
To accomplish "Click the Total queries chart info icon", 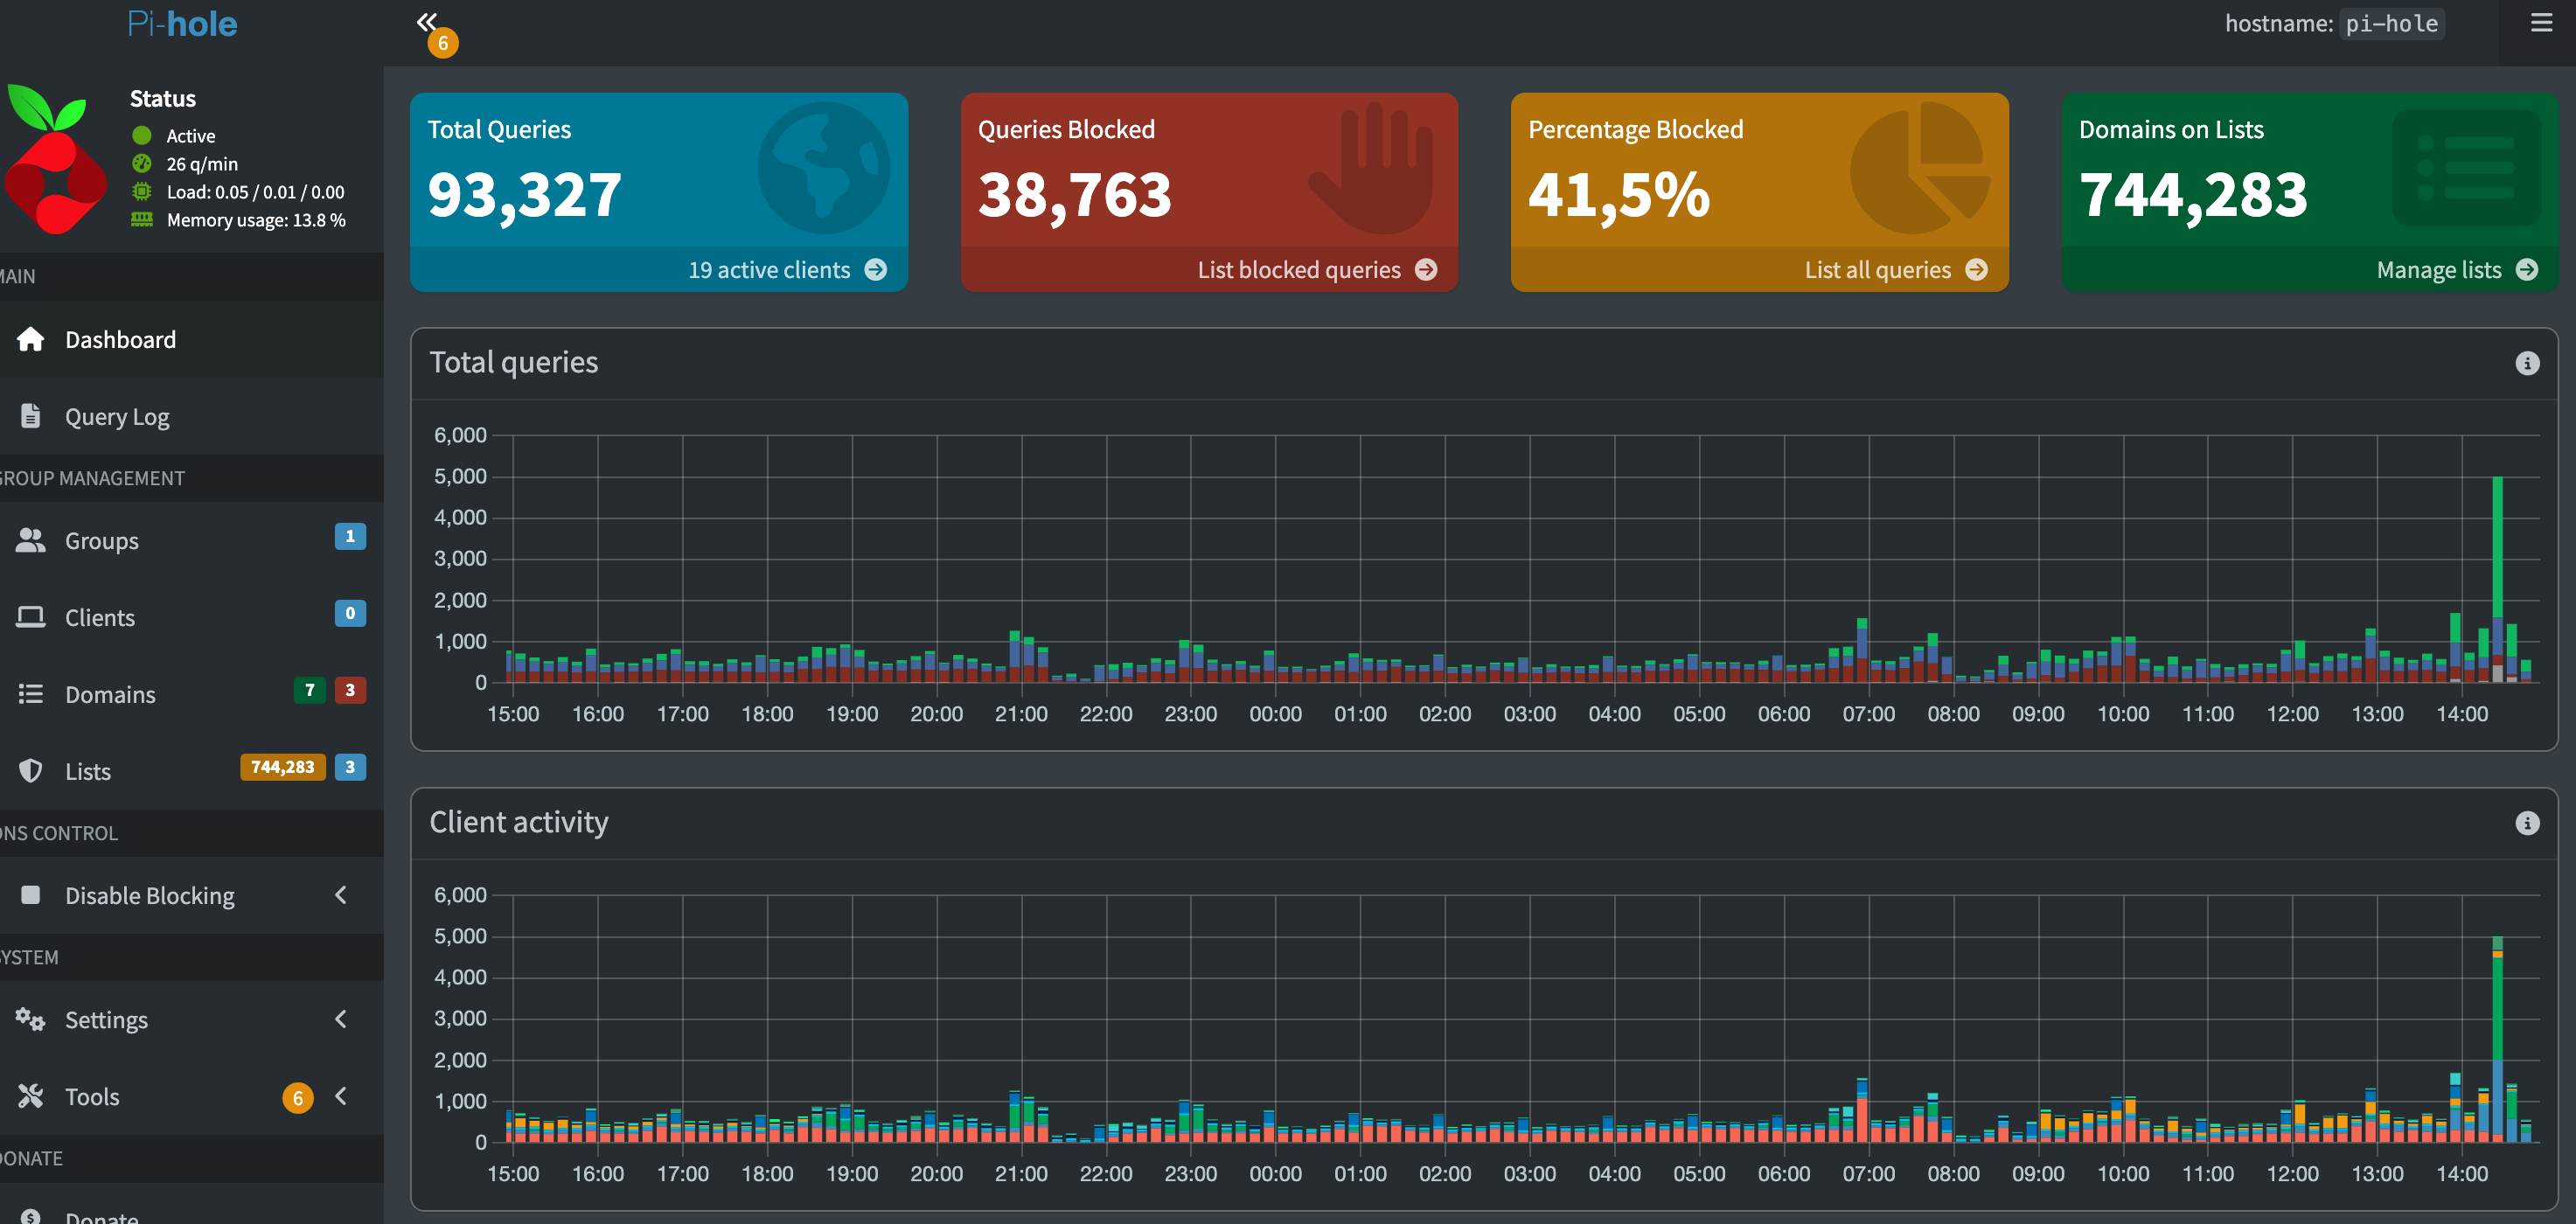I will point(2527,363).
